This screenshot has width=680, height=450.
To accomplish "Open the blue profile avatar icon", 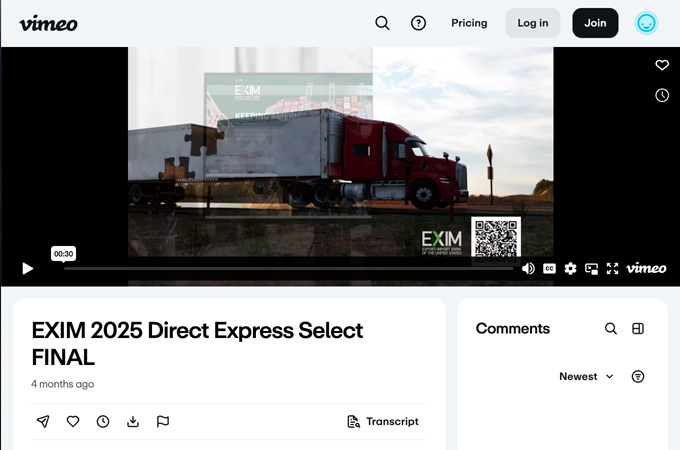I will tap(646, 23).
